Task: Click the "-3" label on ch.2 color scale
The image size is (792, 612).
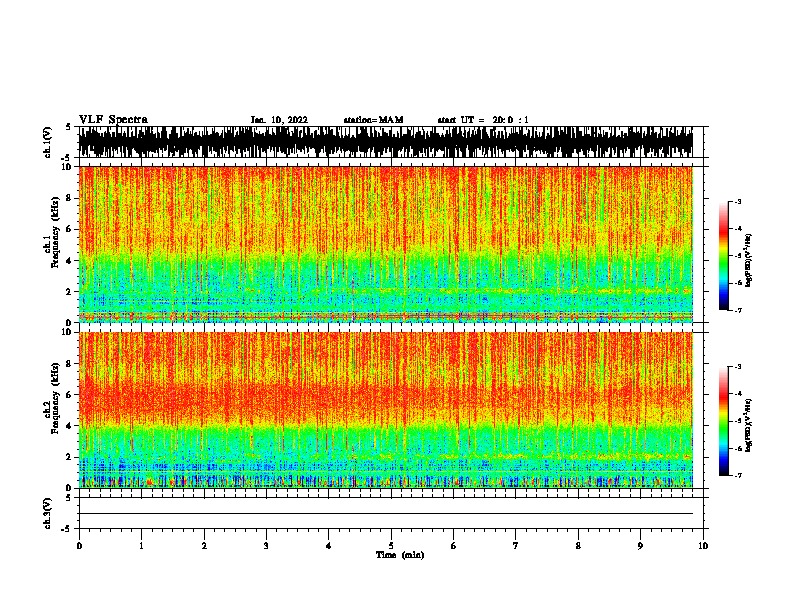Action: point(737,367)
